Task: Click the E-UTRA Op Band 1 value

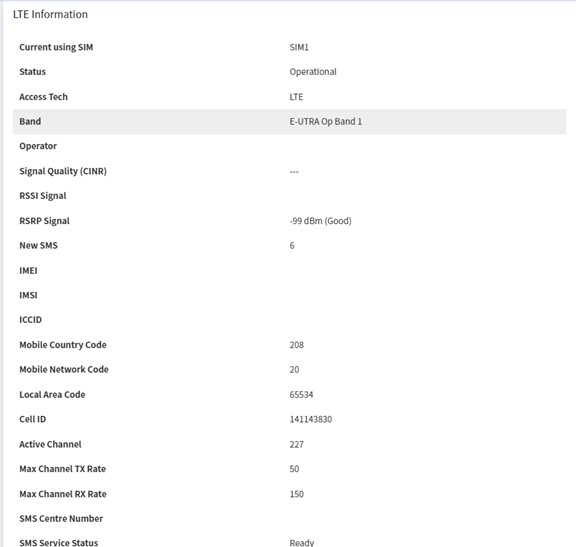Action: pyautogui.click(x=325, y=121)
